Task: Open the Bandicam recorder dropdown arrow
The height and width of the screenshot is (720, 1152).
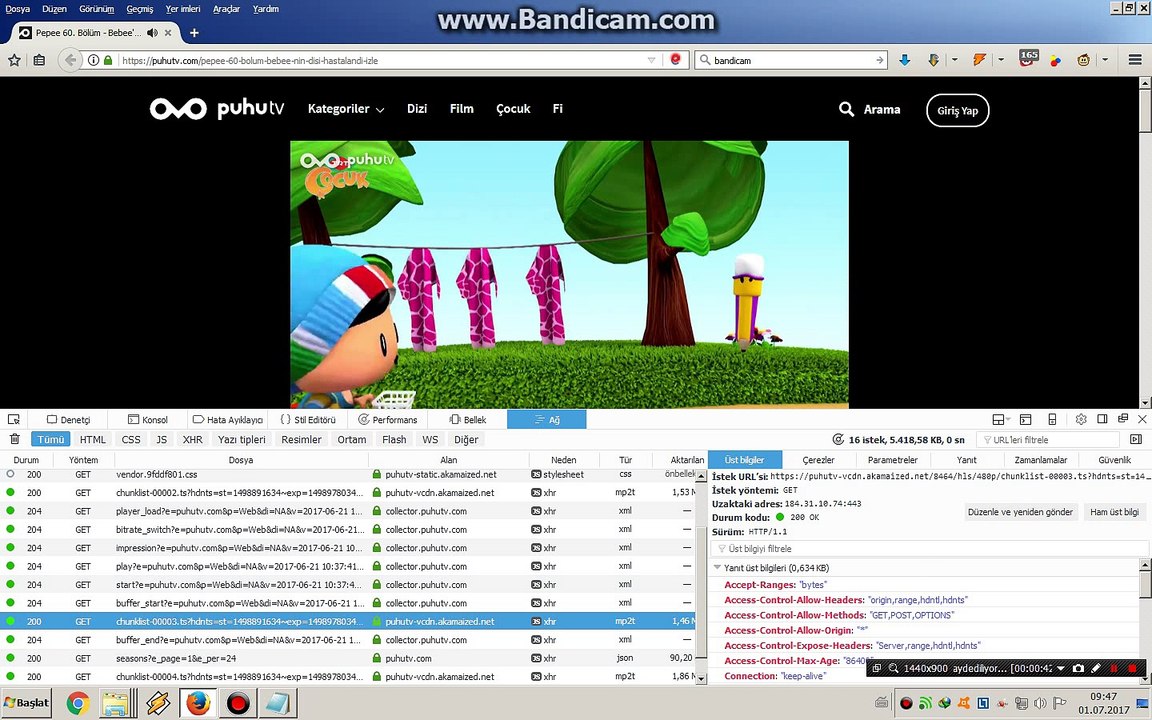Action: tap(1060, 669)
